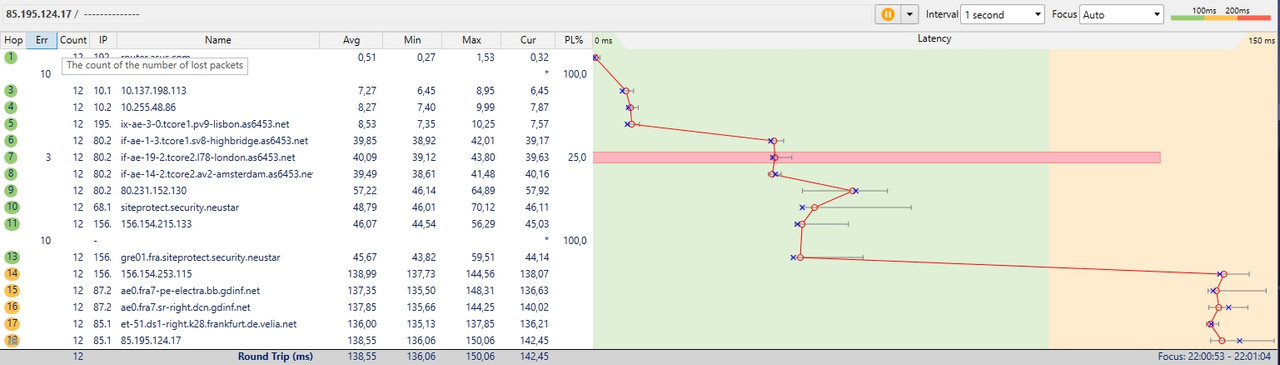The width and height of the screenshot is (1280, 365).
Task: Select the hop 3 green circle icon
Action: coord(12,91)
